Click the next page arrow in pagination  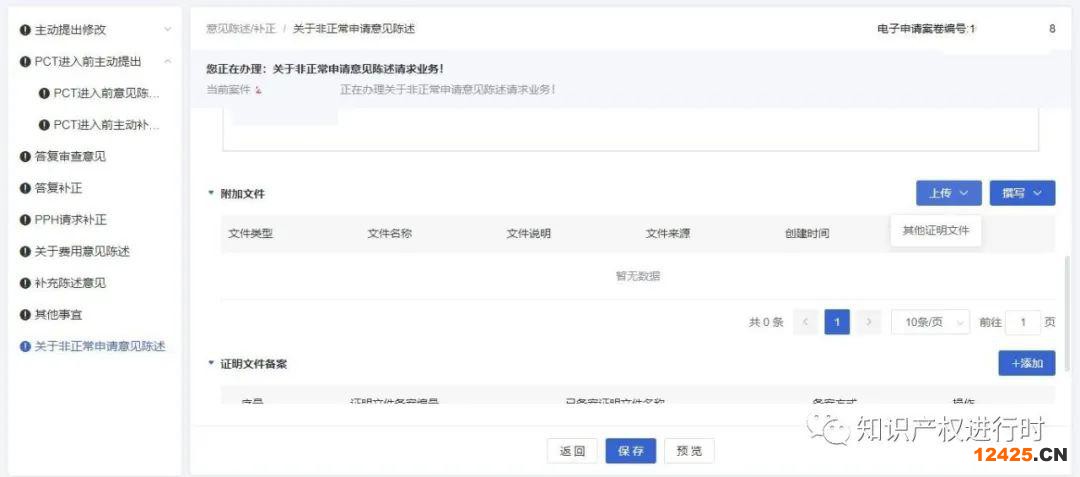click(869, 322)
